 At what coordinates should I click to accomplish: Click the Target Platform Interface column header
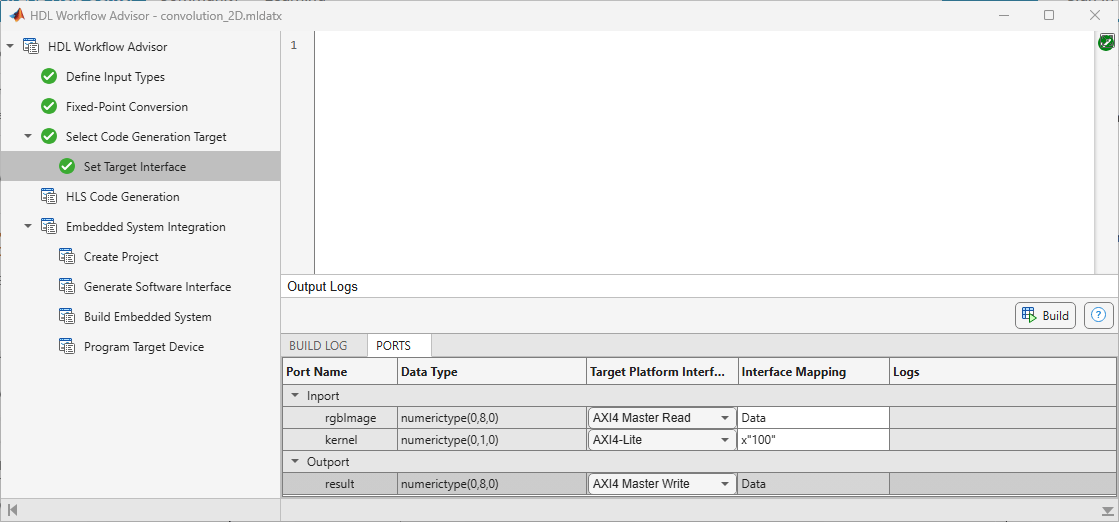point(662,372)
